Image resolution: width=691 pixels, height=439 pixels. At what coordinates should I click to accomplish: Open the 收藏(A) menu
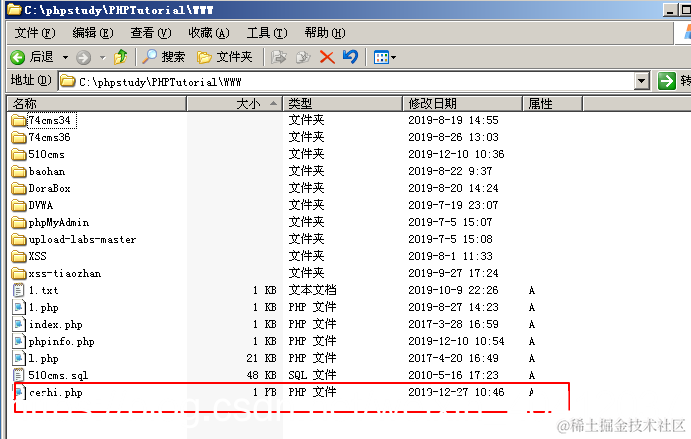(209, 33)
